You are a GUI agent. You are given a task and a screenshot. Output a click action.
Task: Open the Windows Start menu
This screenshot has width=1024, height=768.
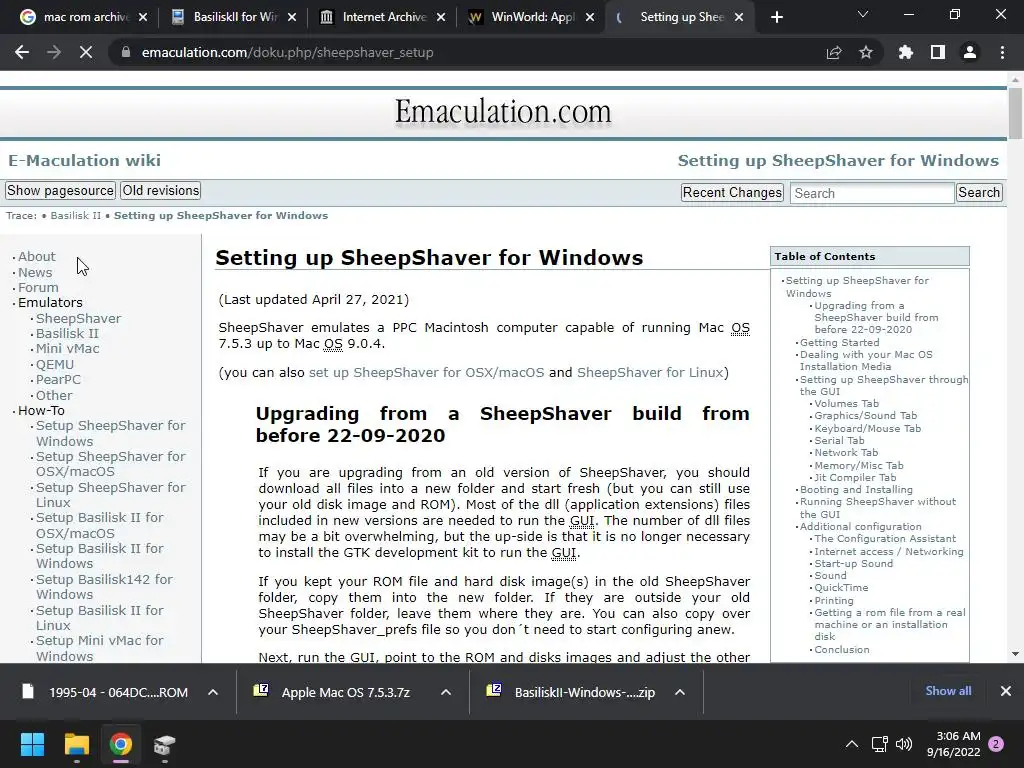(32, 744)
